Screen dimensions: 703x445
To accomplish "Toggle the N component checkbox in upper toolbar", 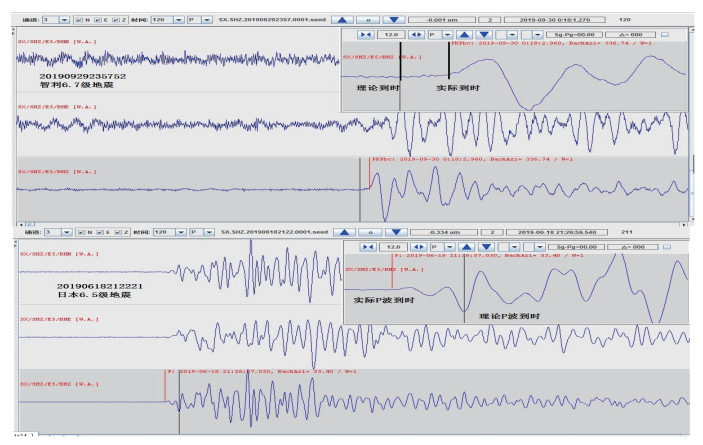I will 80,19.
